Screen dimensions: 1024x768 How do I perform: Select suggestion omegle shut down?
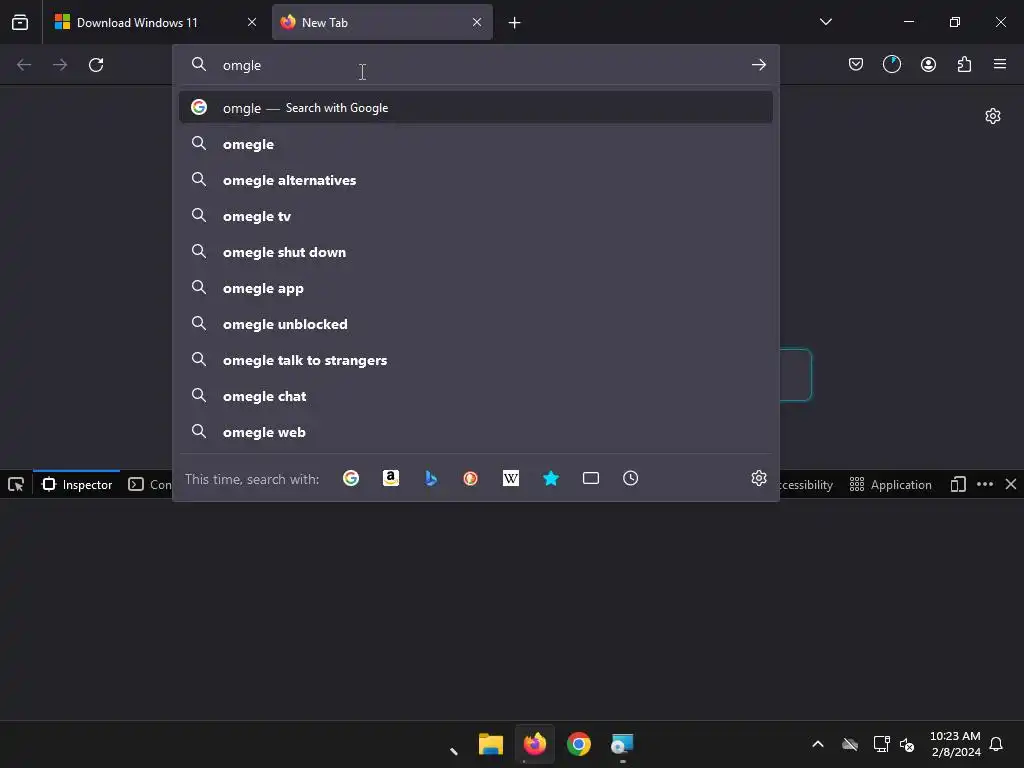pos(476,252)
